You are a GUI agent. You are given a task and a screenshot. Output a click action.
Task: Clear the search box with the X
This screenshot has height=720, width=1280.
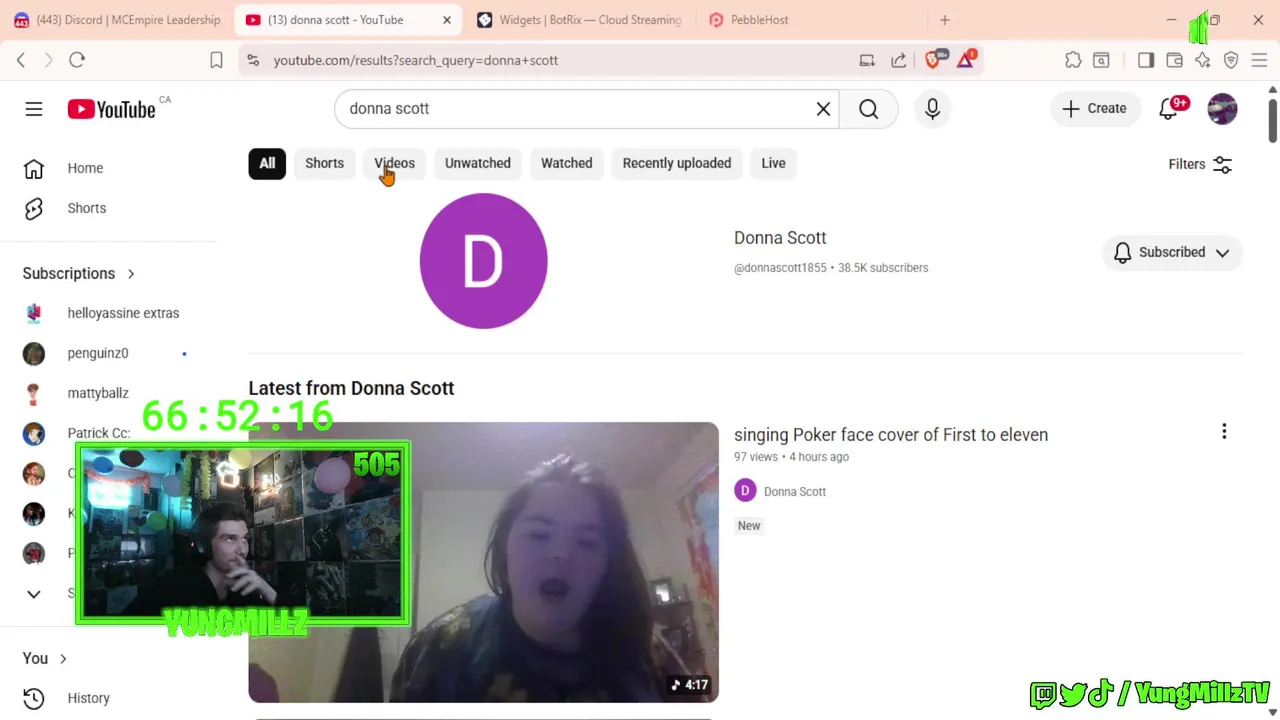[x=823, y=109]
